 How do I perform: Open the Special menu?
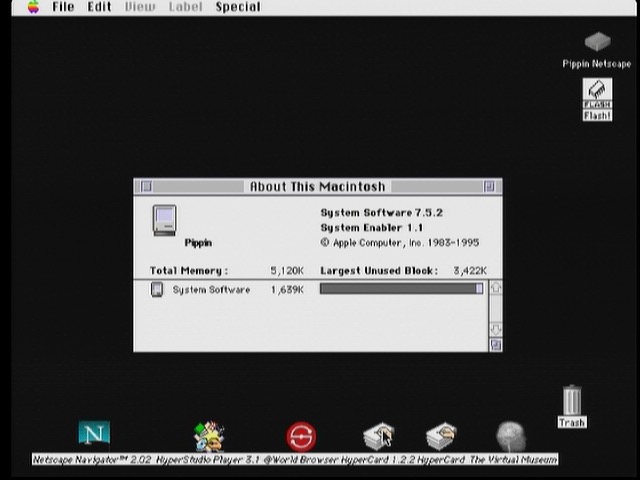(x=238, y=7)
